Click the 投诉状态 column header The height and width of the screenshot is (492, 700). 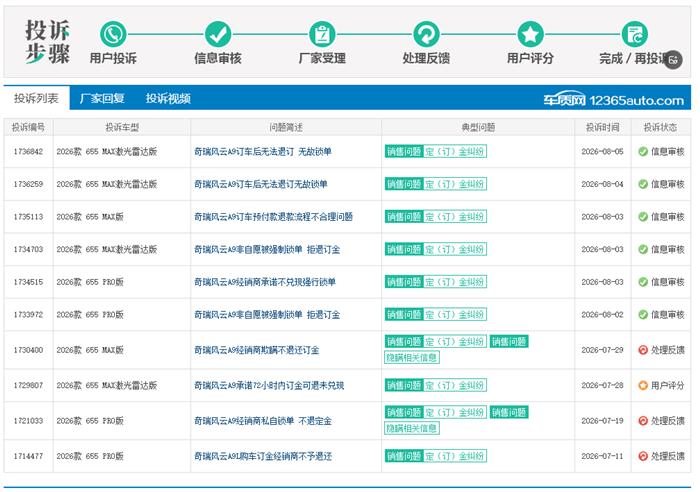click(x=660, y=127)
